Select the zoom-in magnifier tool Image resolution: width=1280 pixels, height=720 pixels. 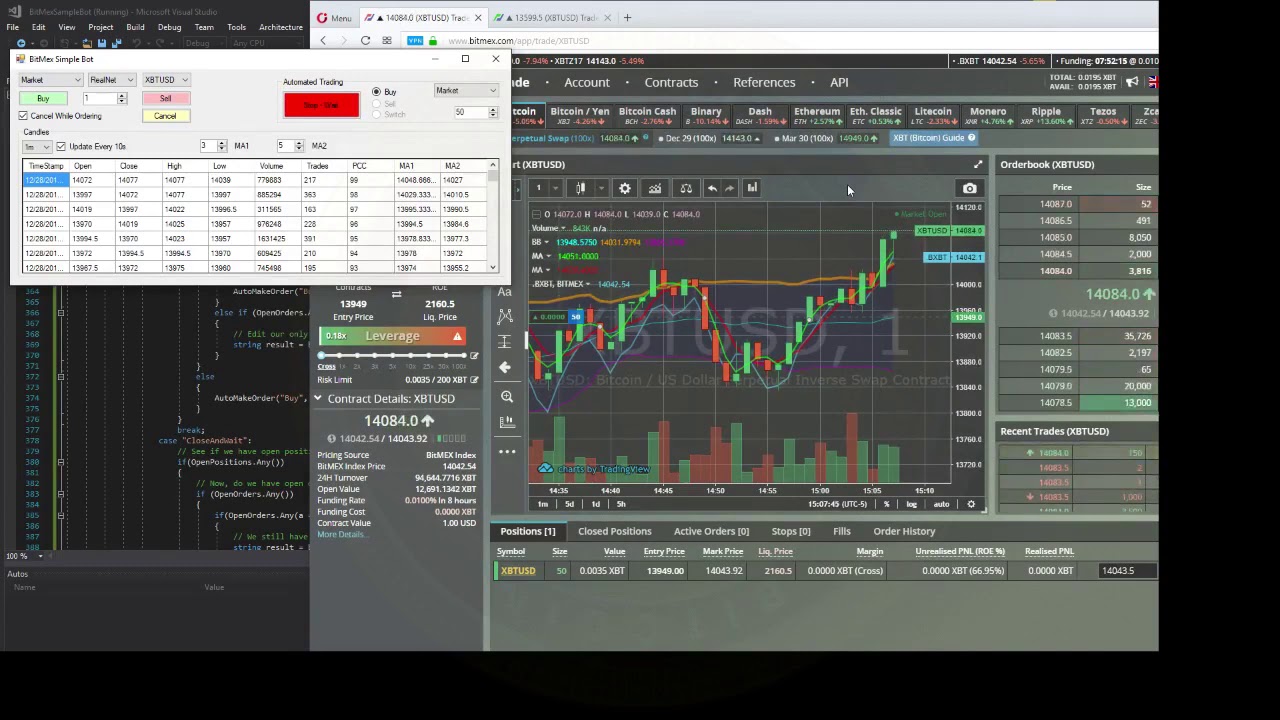click(507, 397)
